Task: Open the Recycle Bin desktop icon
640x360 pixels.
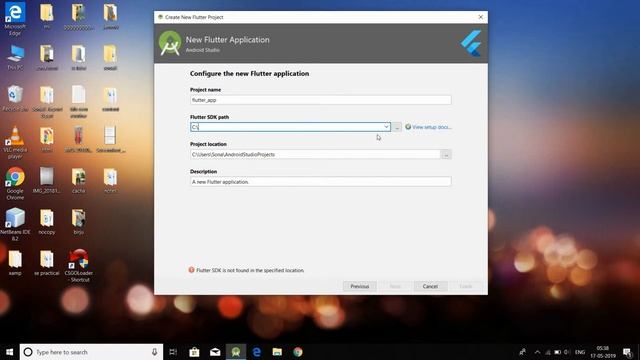Action: point(15,98)
